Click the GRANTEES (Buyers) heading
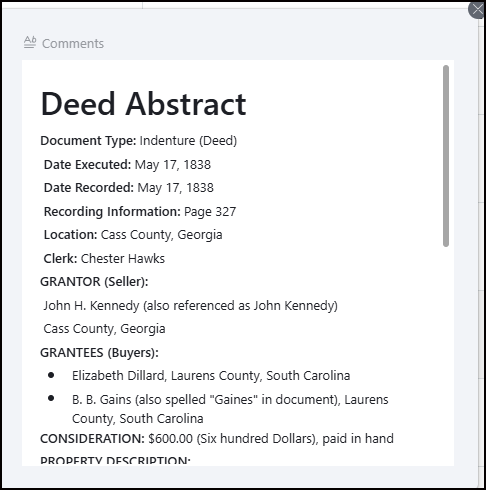This screenshot has height=490, width=486. 99,352
